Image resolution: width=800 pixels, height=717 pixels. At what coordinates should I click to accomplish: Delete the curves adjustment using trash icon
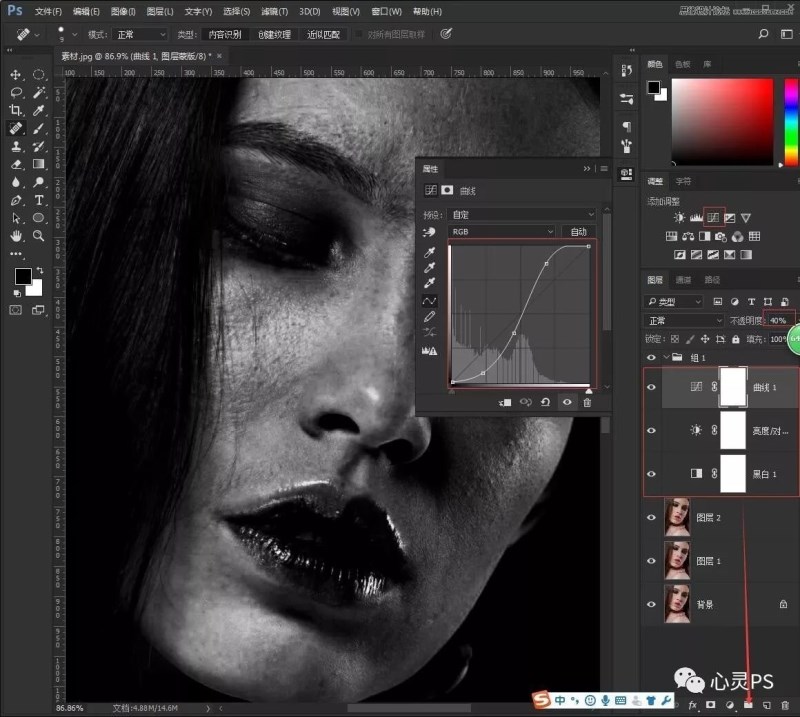pyautogui.click(x=587, y=402)
